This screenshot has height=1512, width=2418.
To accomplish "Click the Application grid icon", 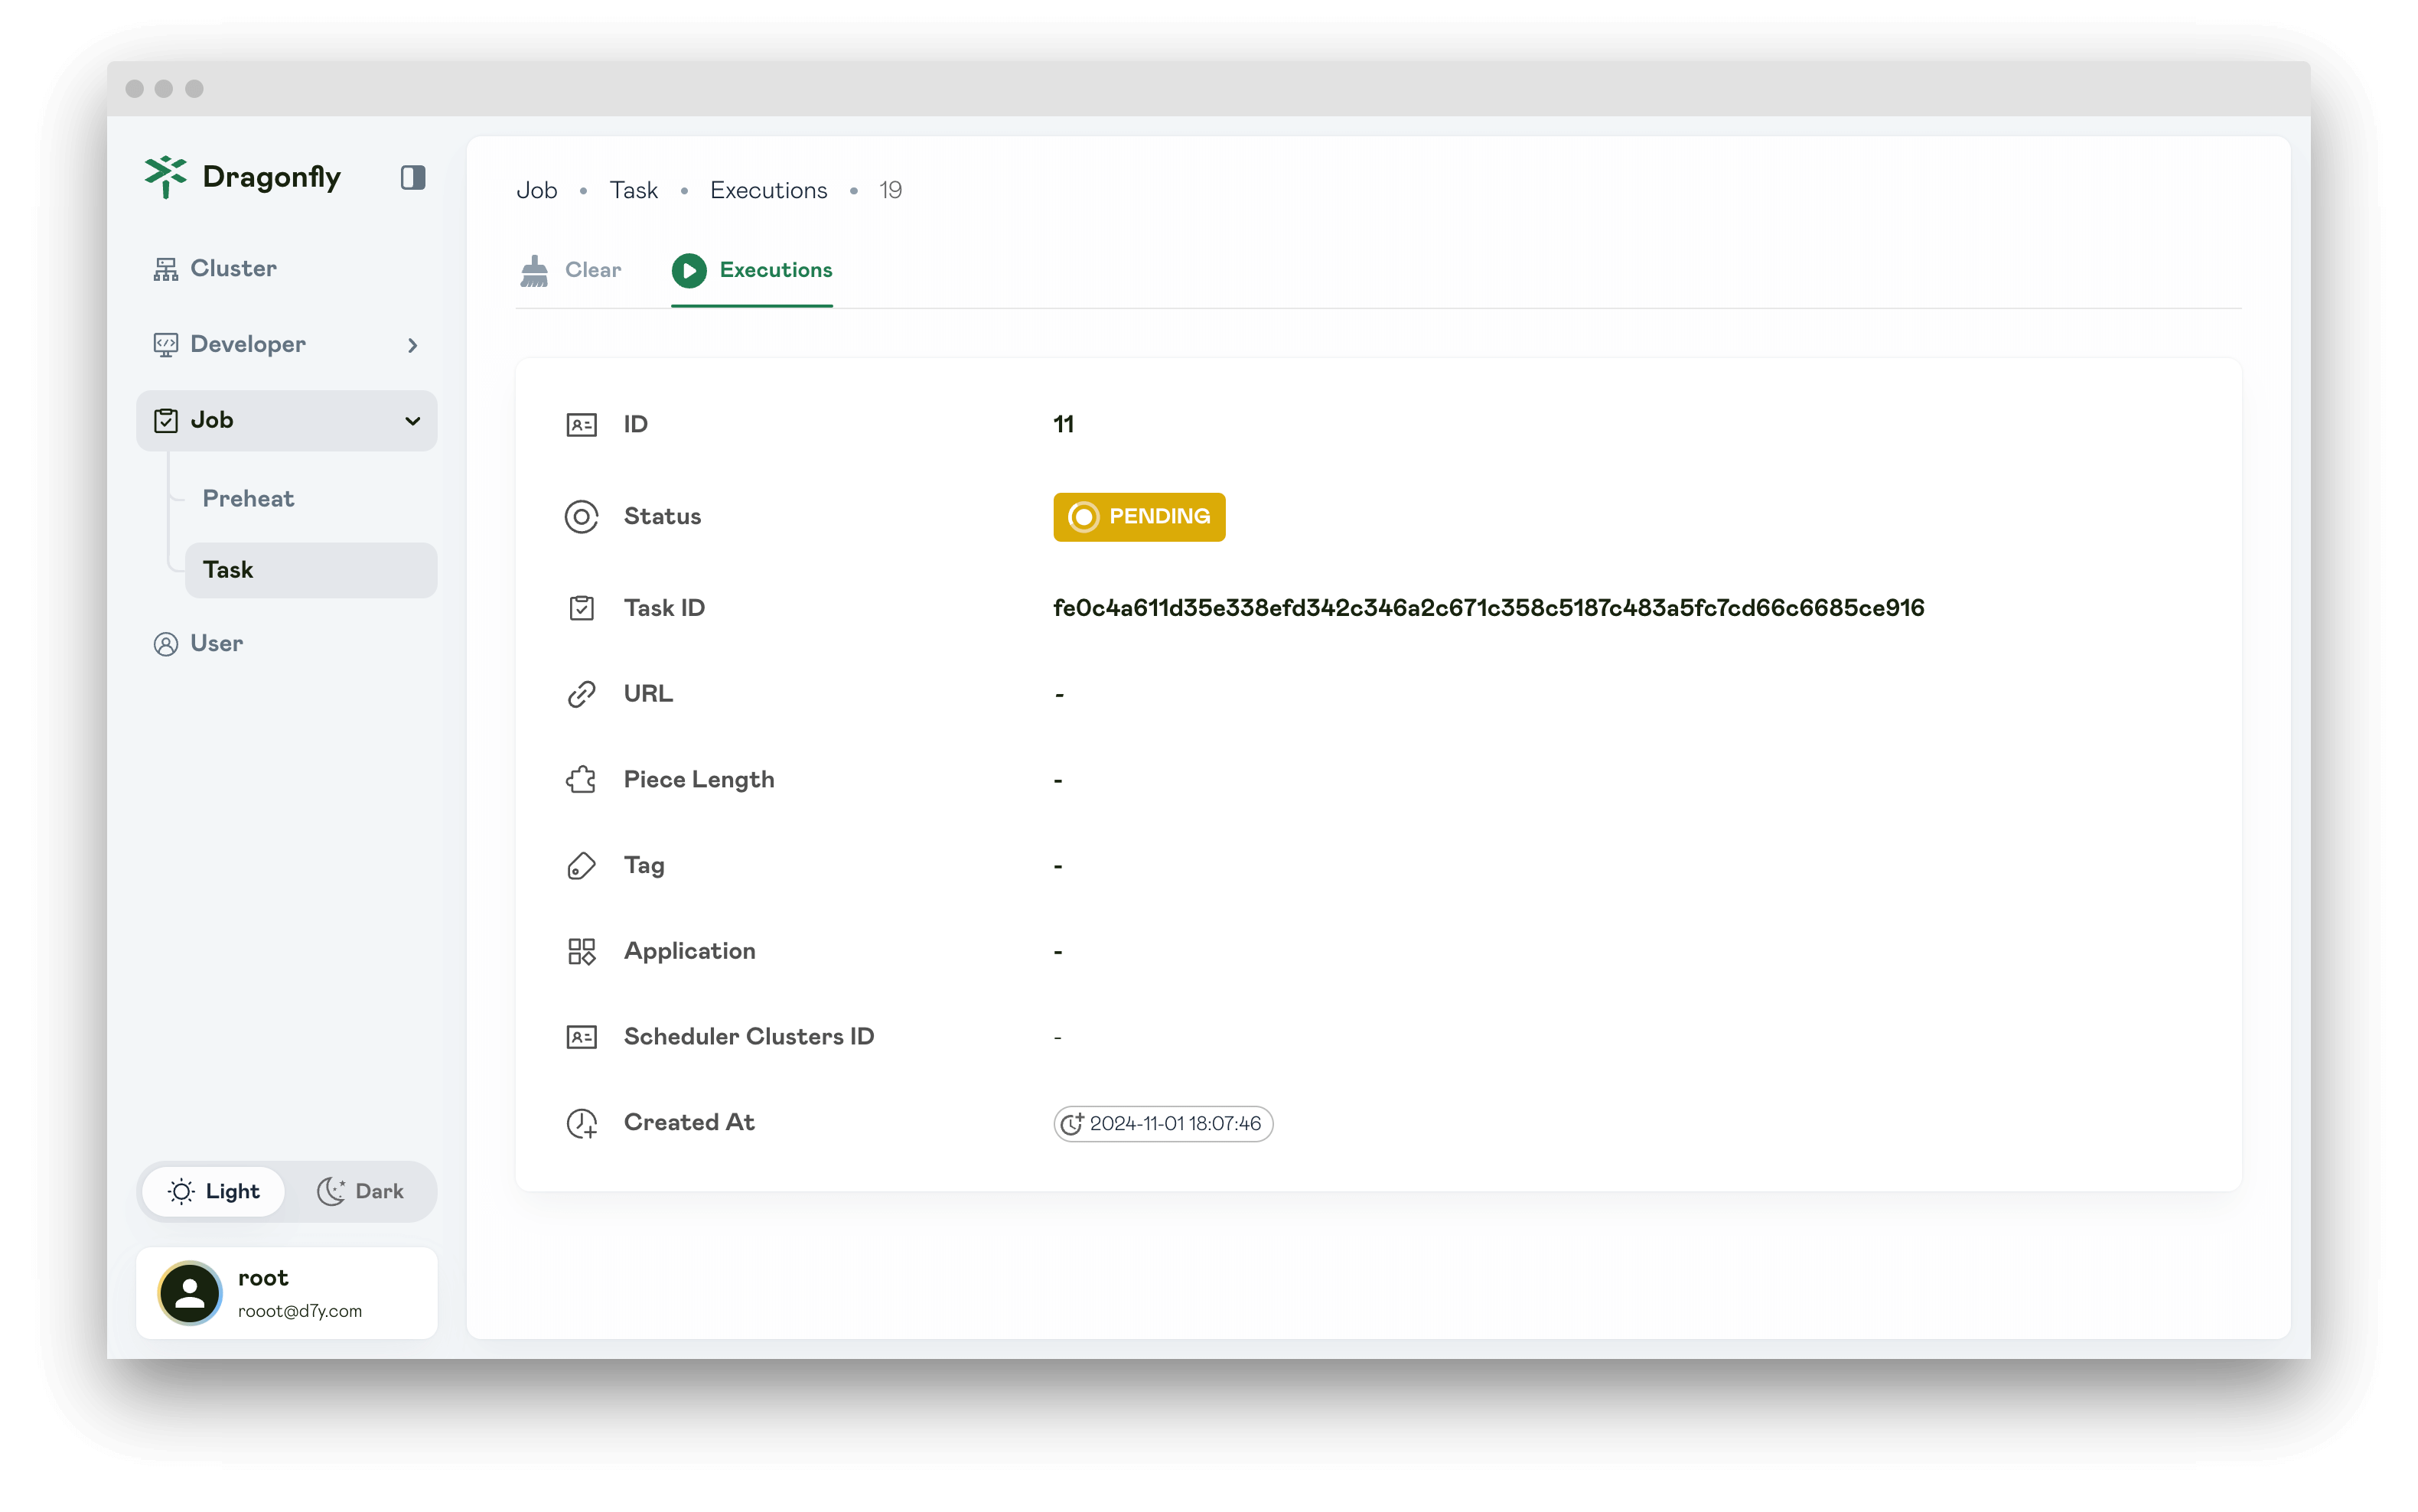I will (582, 952).
